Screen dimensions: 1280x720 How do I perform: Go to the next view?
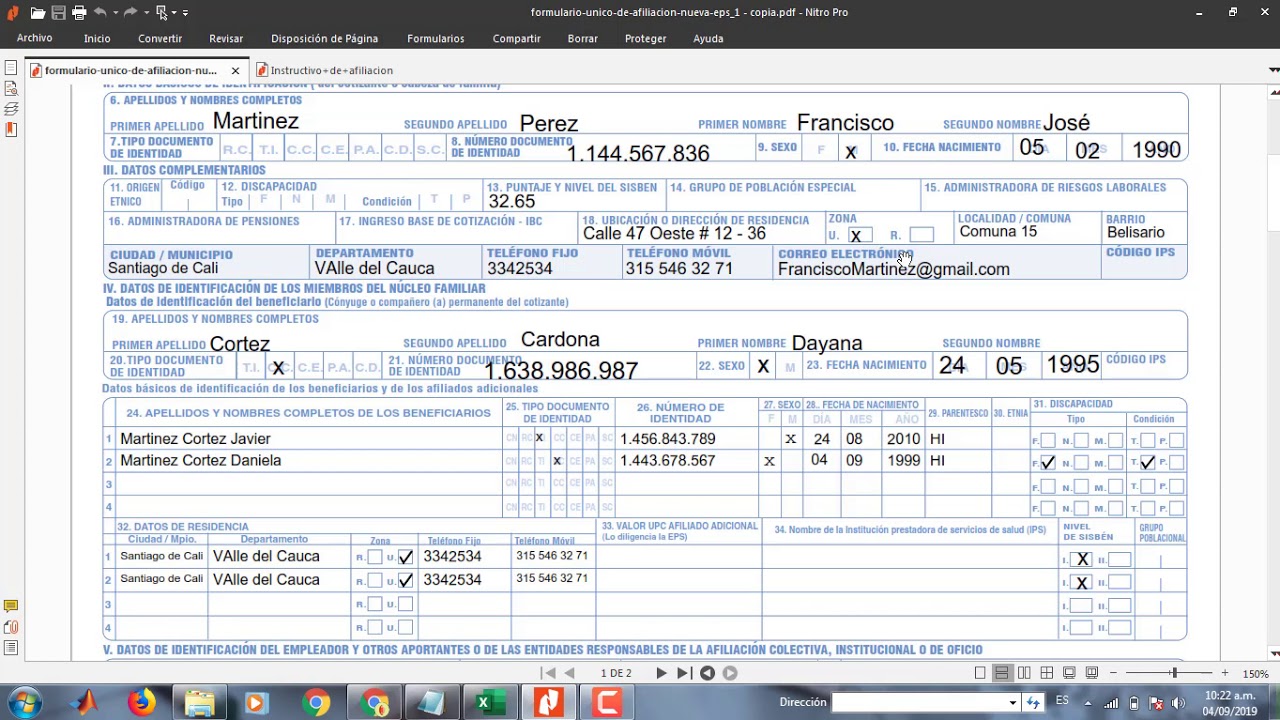coord(730,673)
